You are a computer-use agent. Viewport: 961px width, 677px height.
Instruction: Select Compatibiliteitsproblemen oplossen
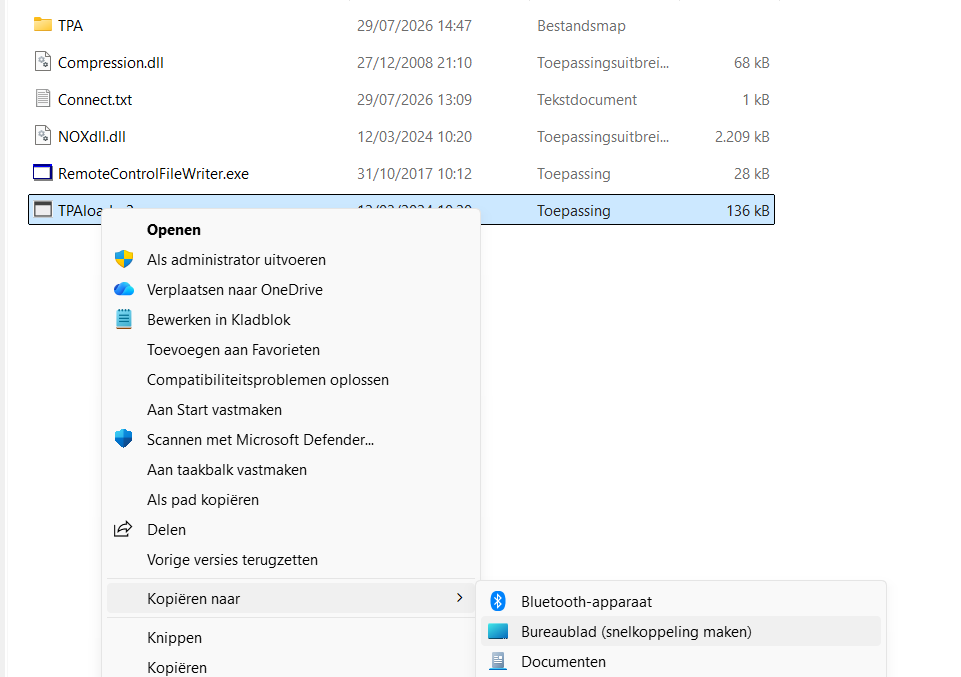coord(291,380)
